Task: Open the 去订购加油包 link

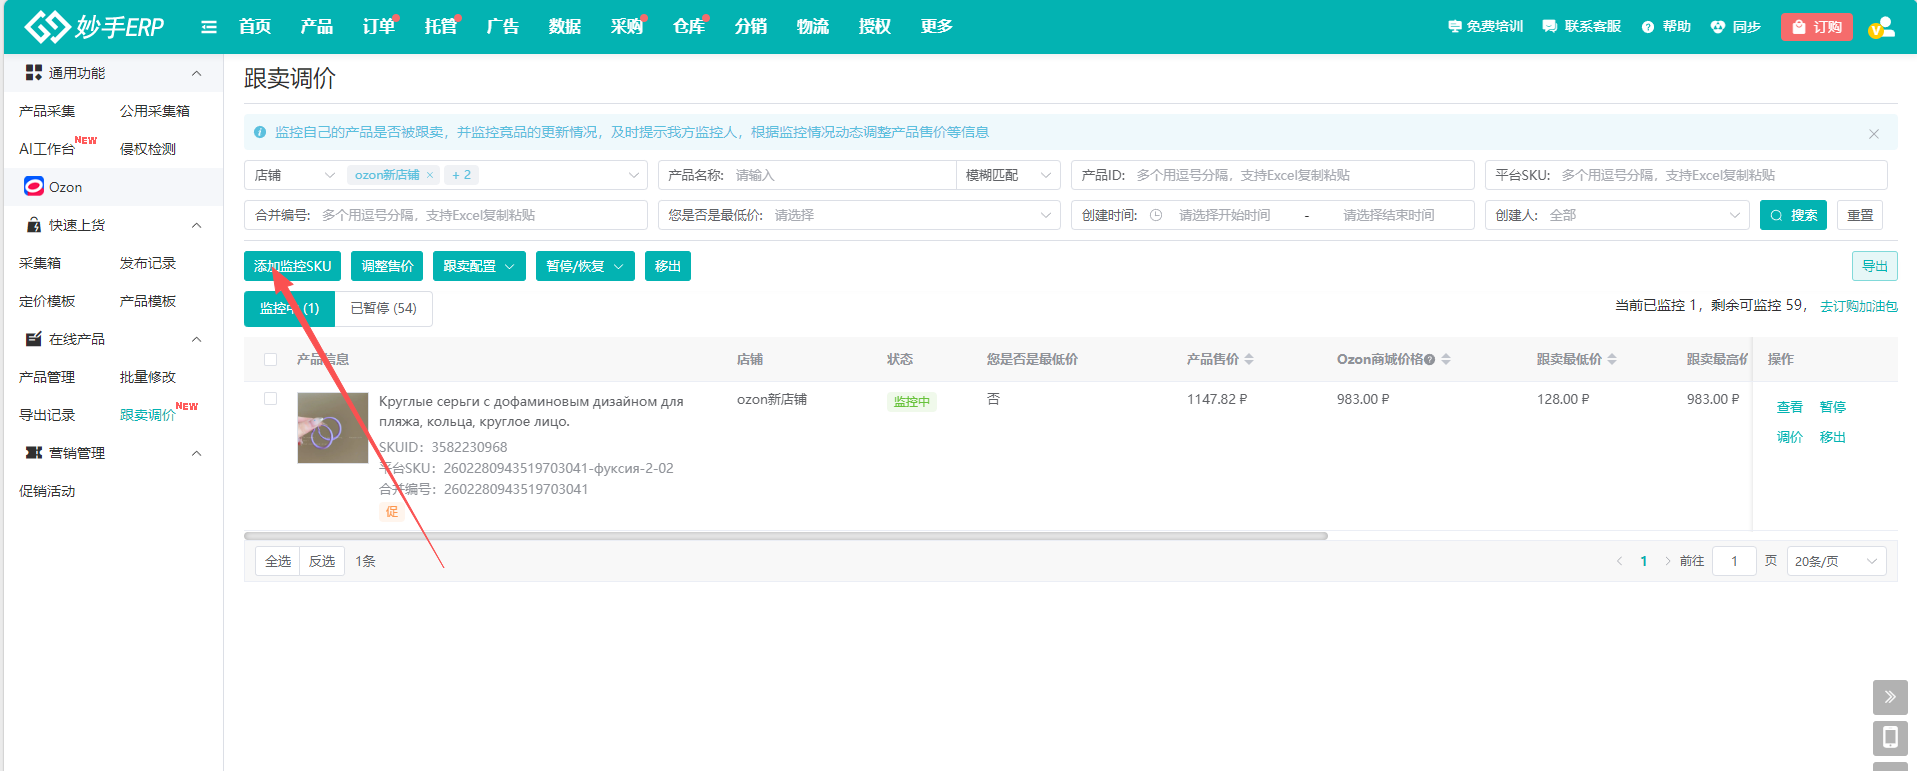Action: [x=1858, y=306]
